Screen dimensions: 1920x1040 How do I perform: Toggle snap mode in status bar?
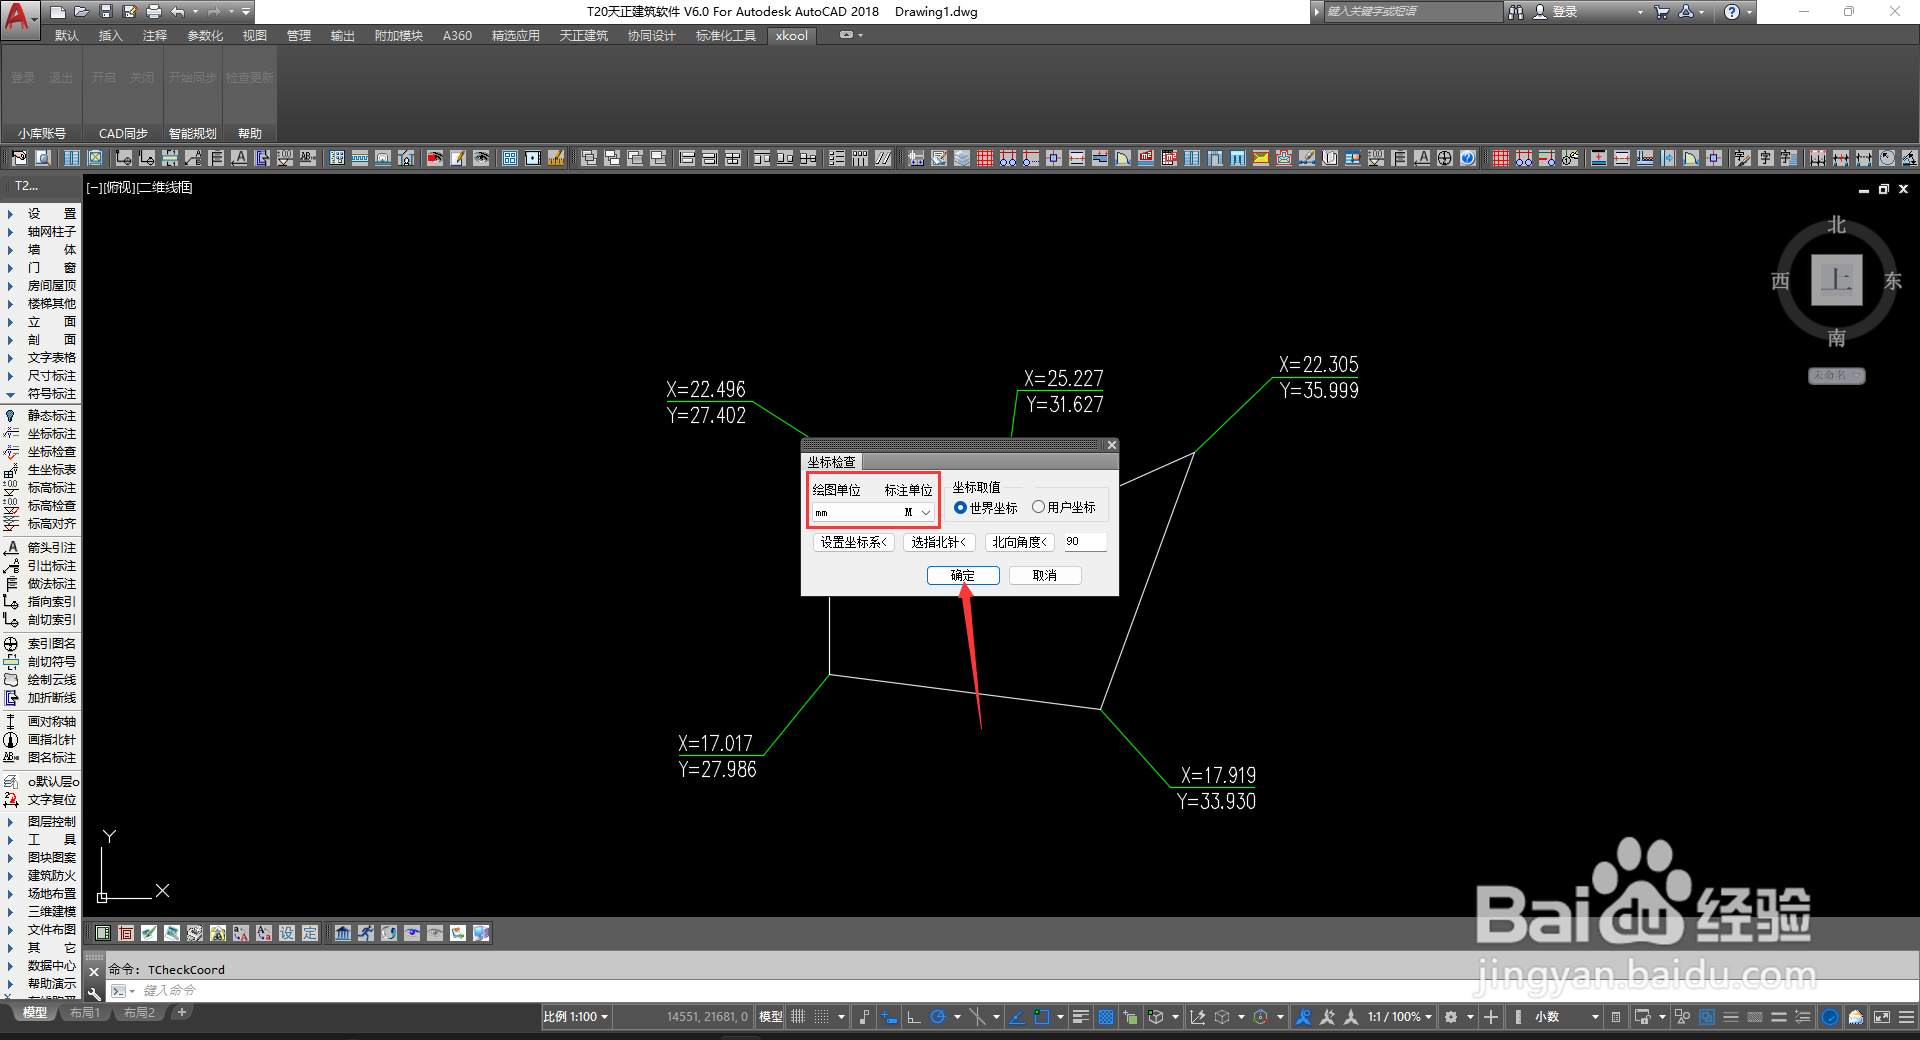821,1017
